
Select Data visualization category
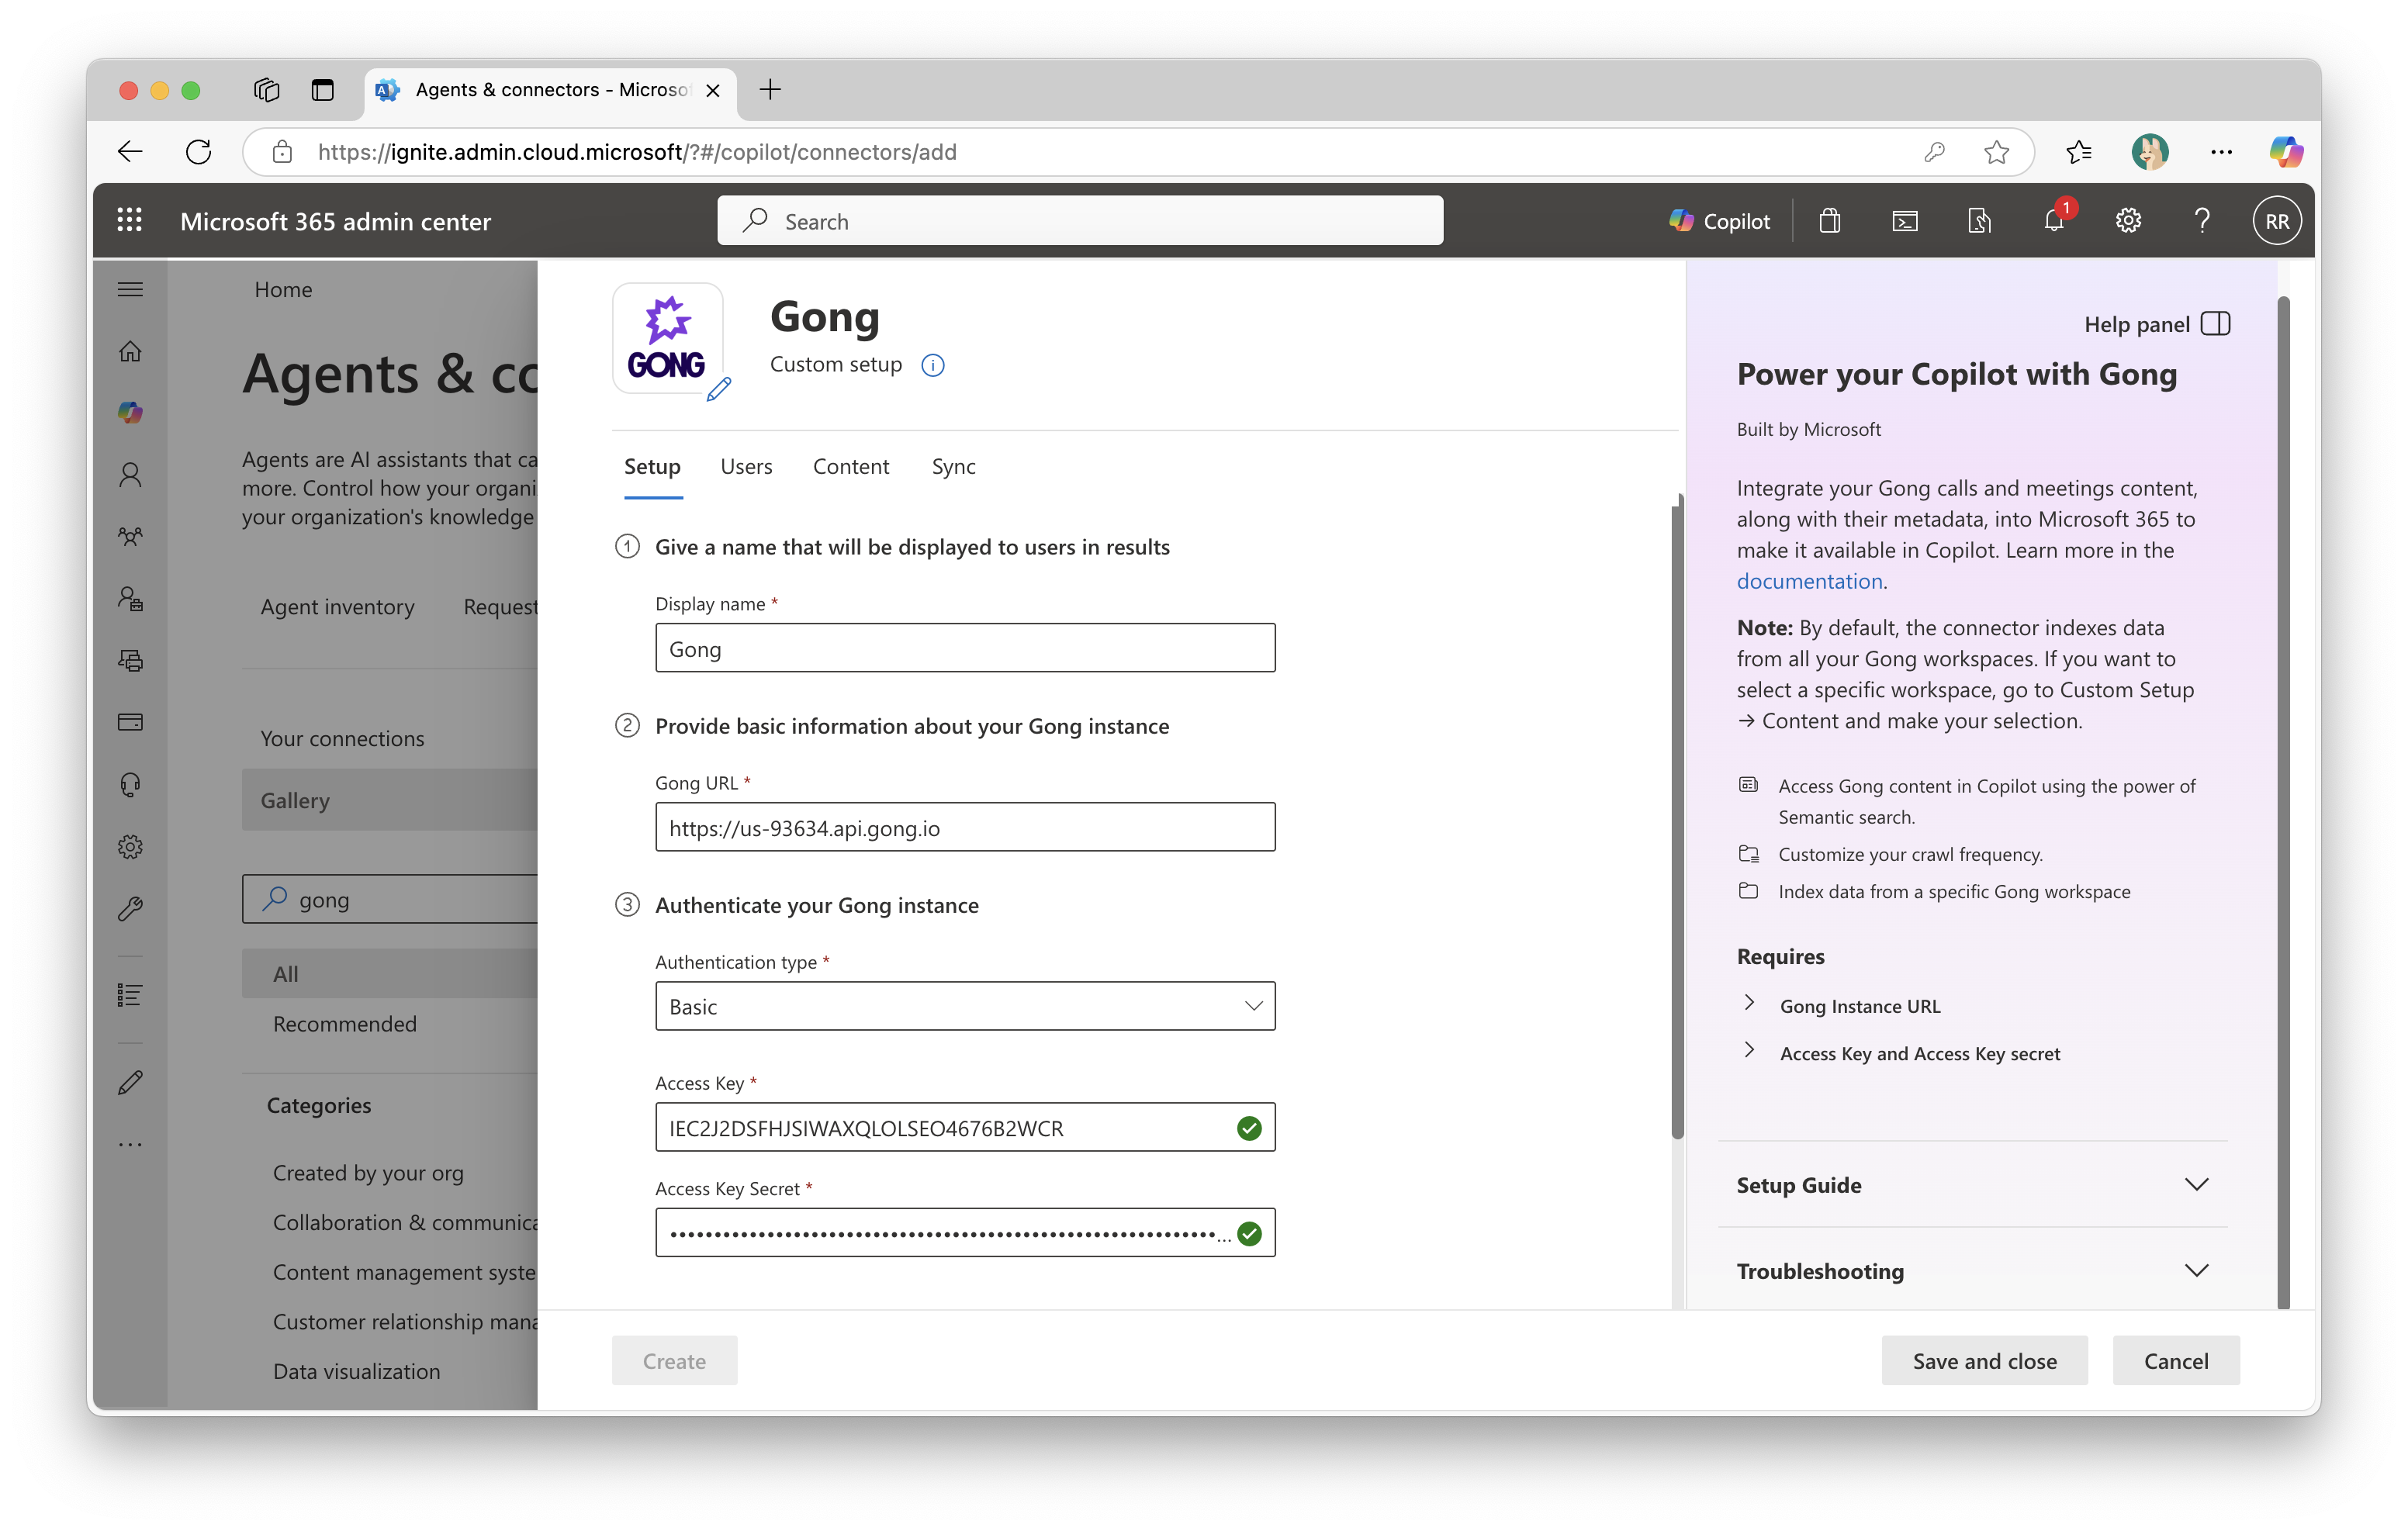click(356, 1371)
